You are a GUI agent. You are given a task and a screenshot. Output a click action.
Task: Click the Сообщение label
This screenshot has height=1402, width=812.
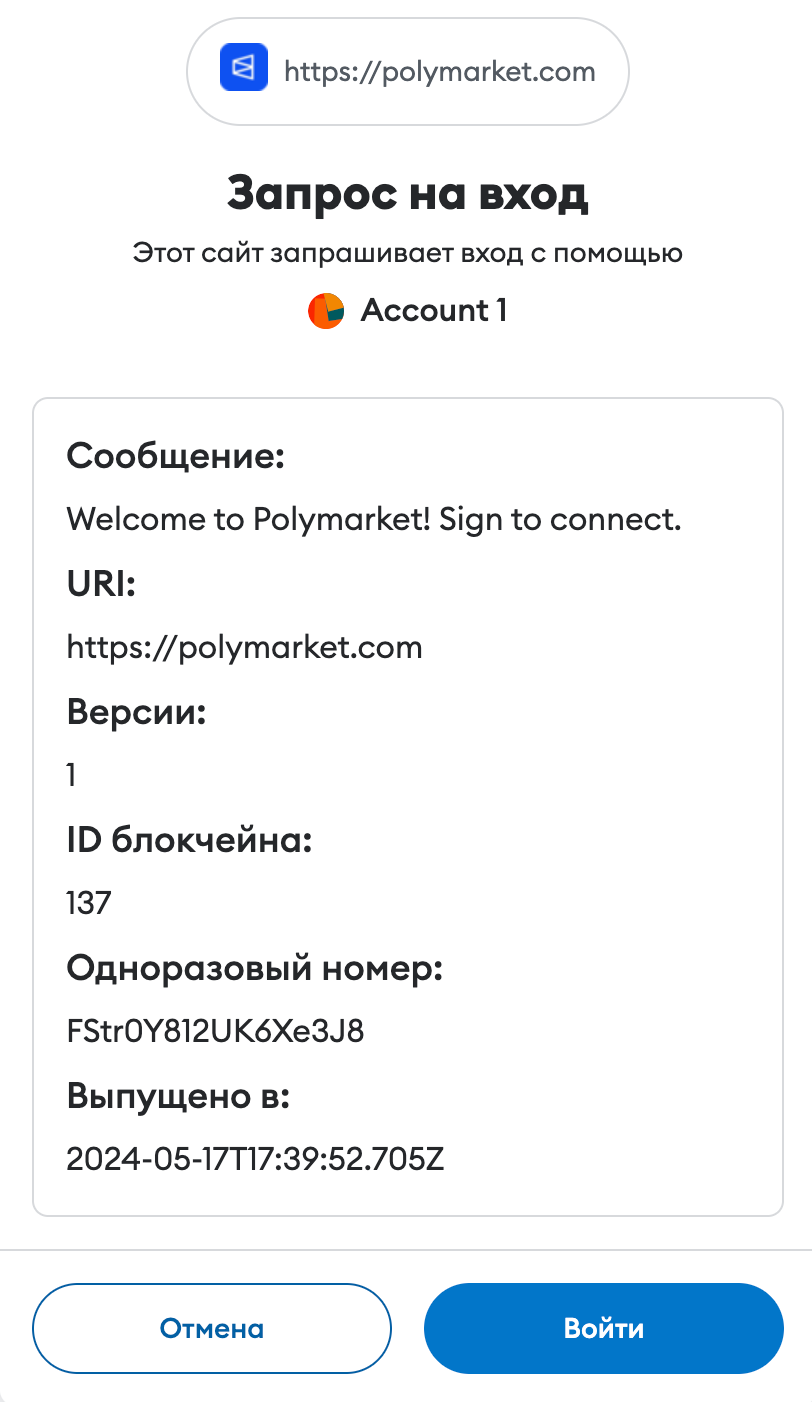click(176, 457)
